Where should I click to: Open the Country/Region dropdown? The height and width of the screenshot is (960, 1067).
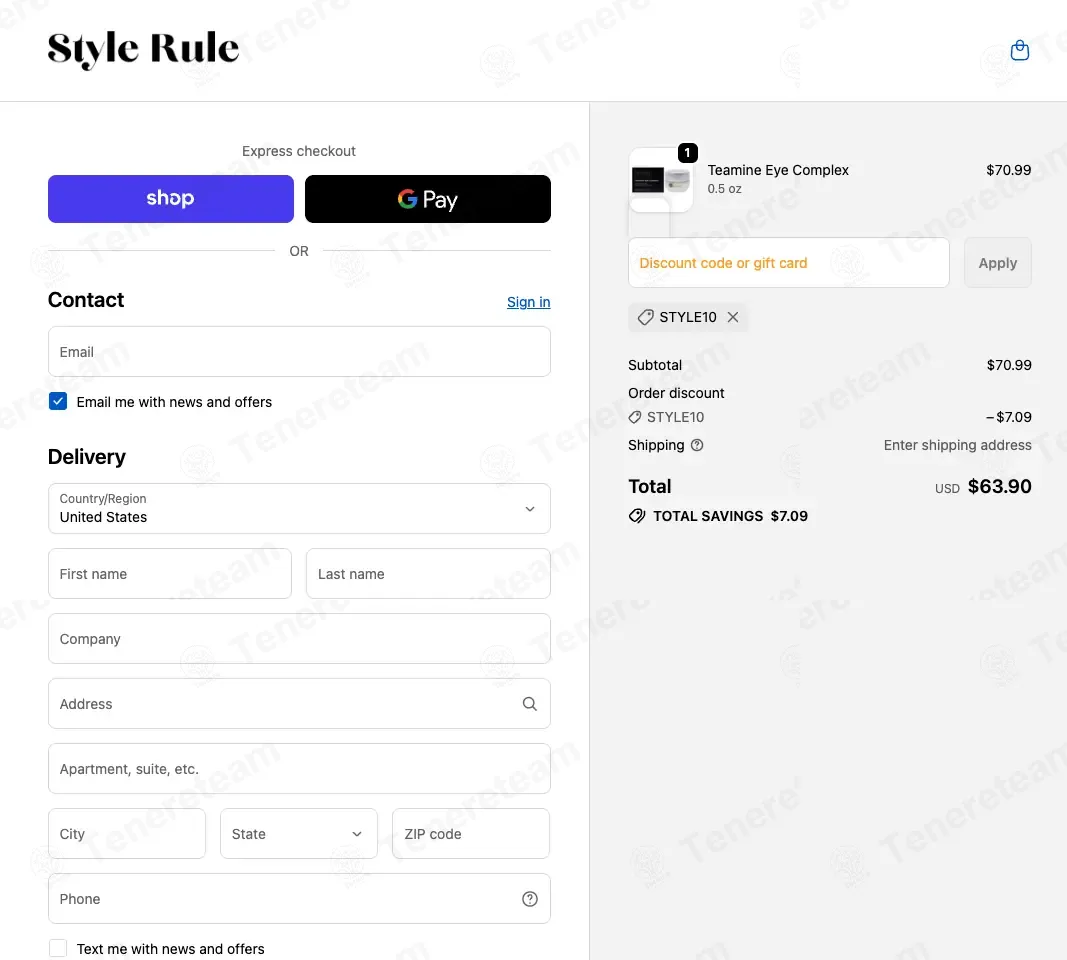299,508
